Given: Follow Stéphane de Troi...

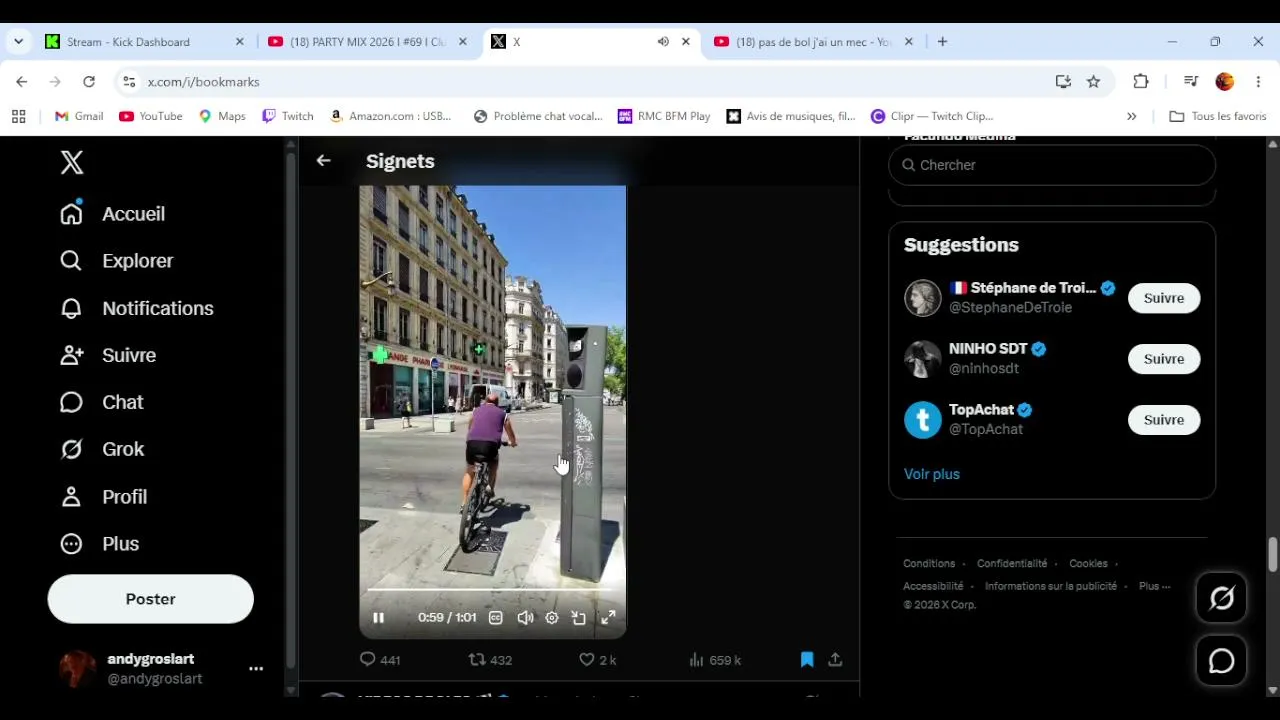Looking at the screenshot, I should tap(1164, 298).
